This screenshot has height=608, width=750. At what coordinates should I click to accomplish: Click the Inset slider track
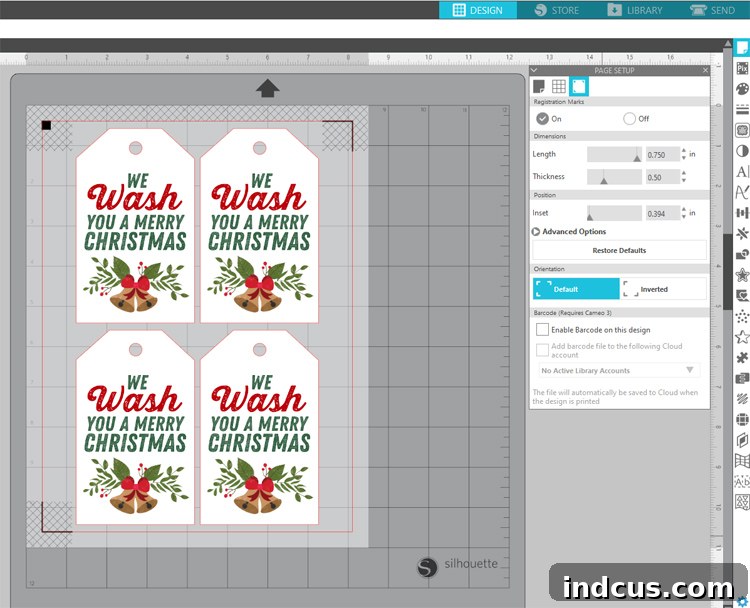(614, 213)
